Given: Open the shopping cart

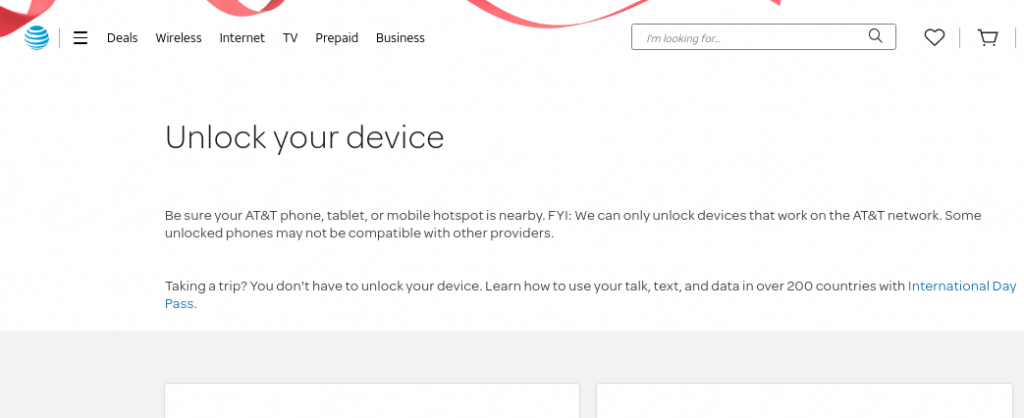Looking at the screenshot, I should [988, 38].
